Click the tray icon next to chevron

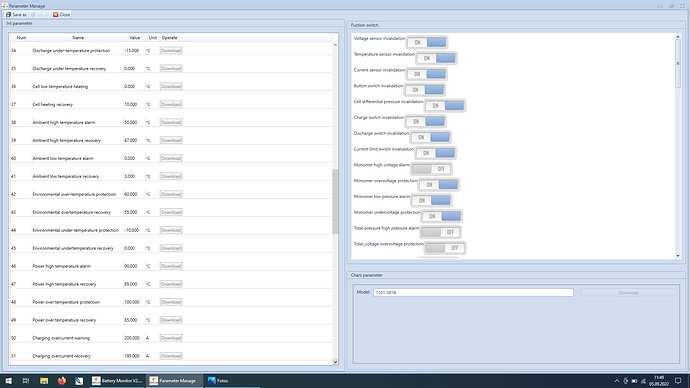tap(625, 381)
